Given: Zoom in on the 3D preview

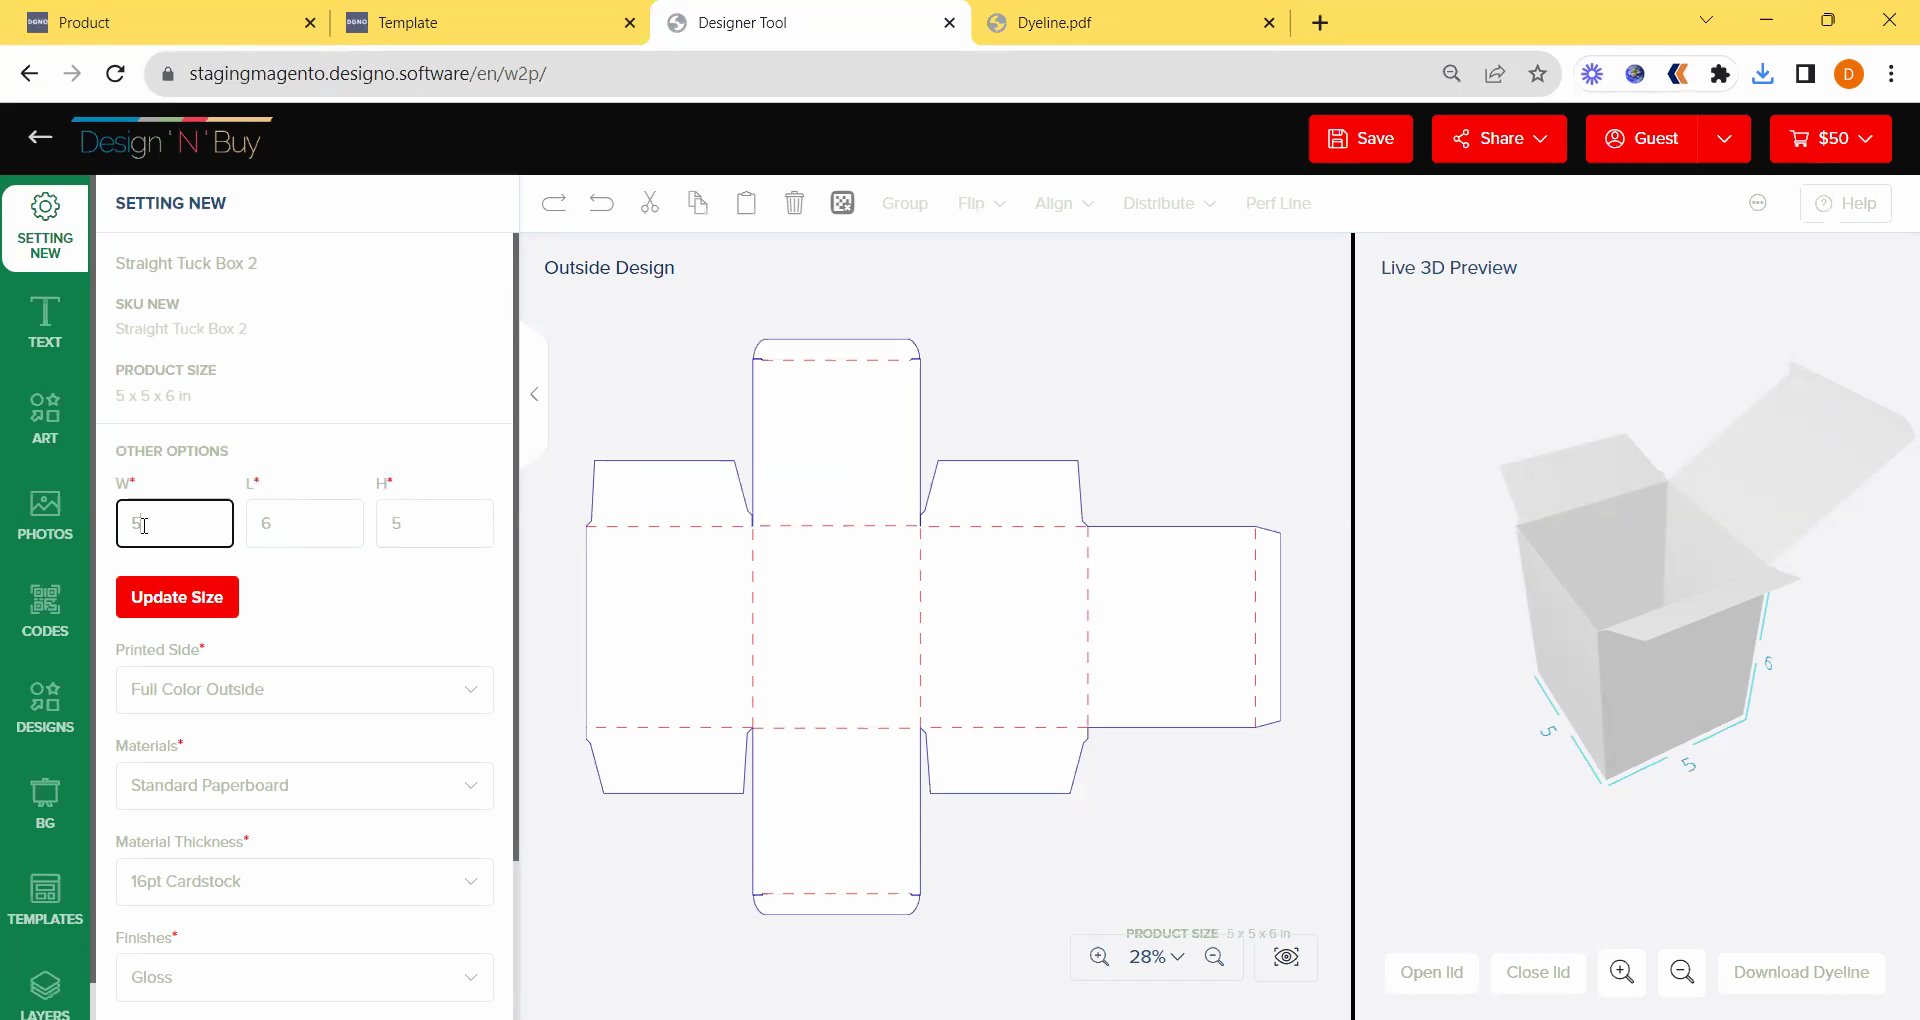Looking at the screenshot, I should pos(1621,972).
